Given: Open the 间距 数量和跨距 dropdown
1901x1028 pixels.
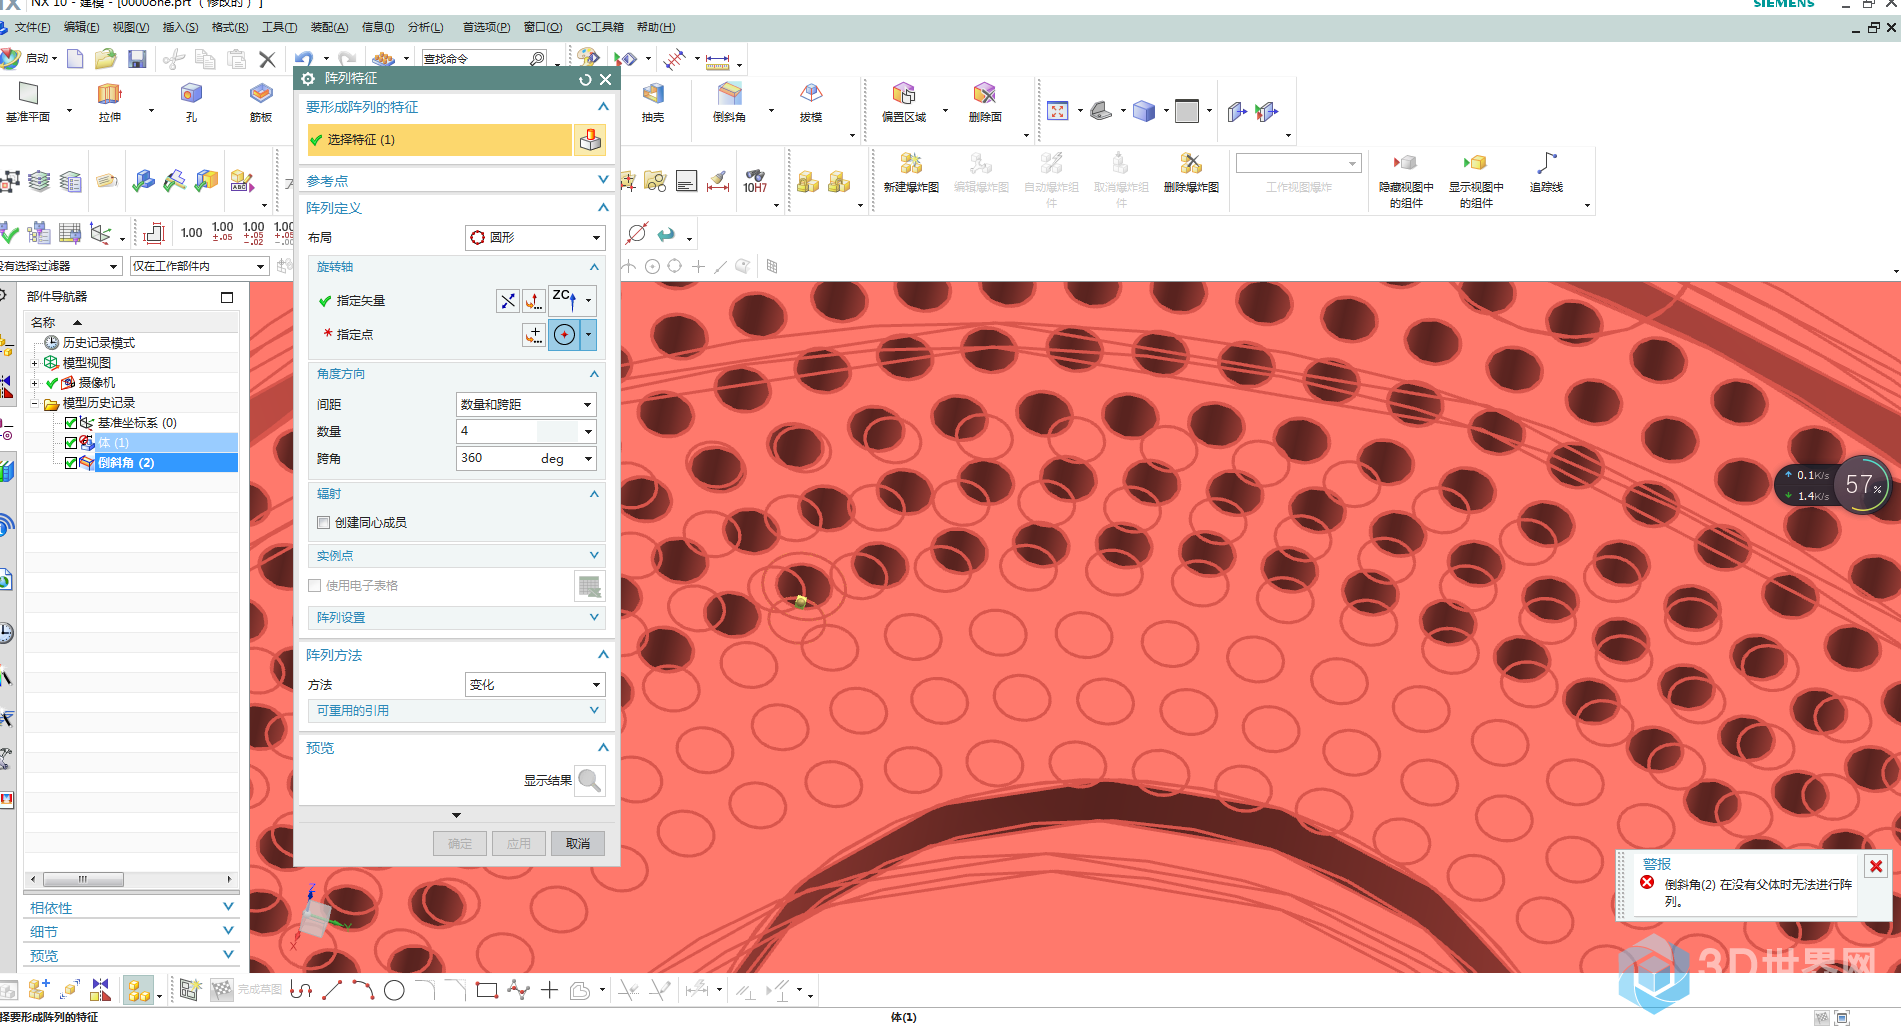Looking at the screenshot, I should 526,404.
